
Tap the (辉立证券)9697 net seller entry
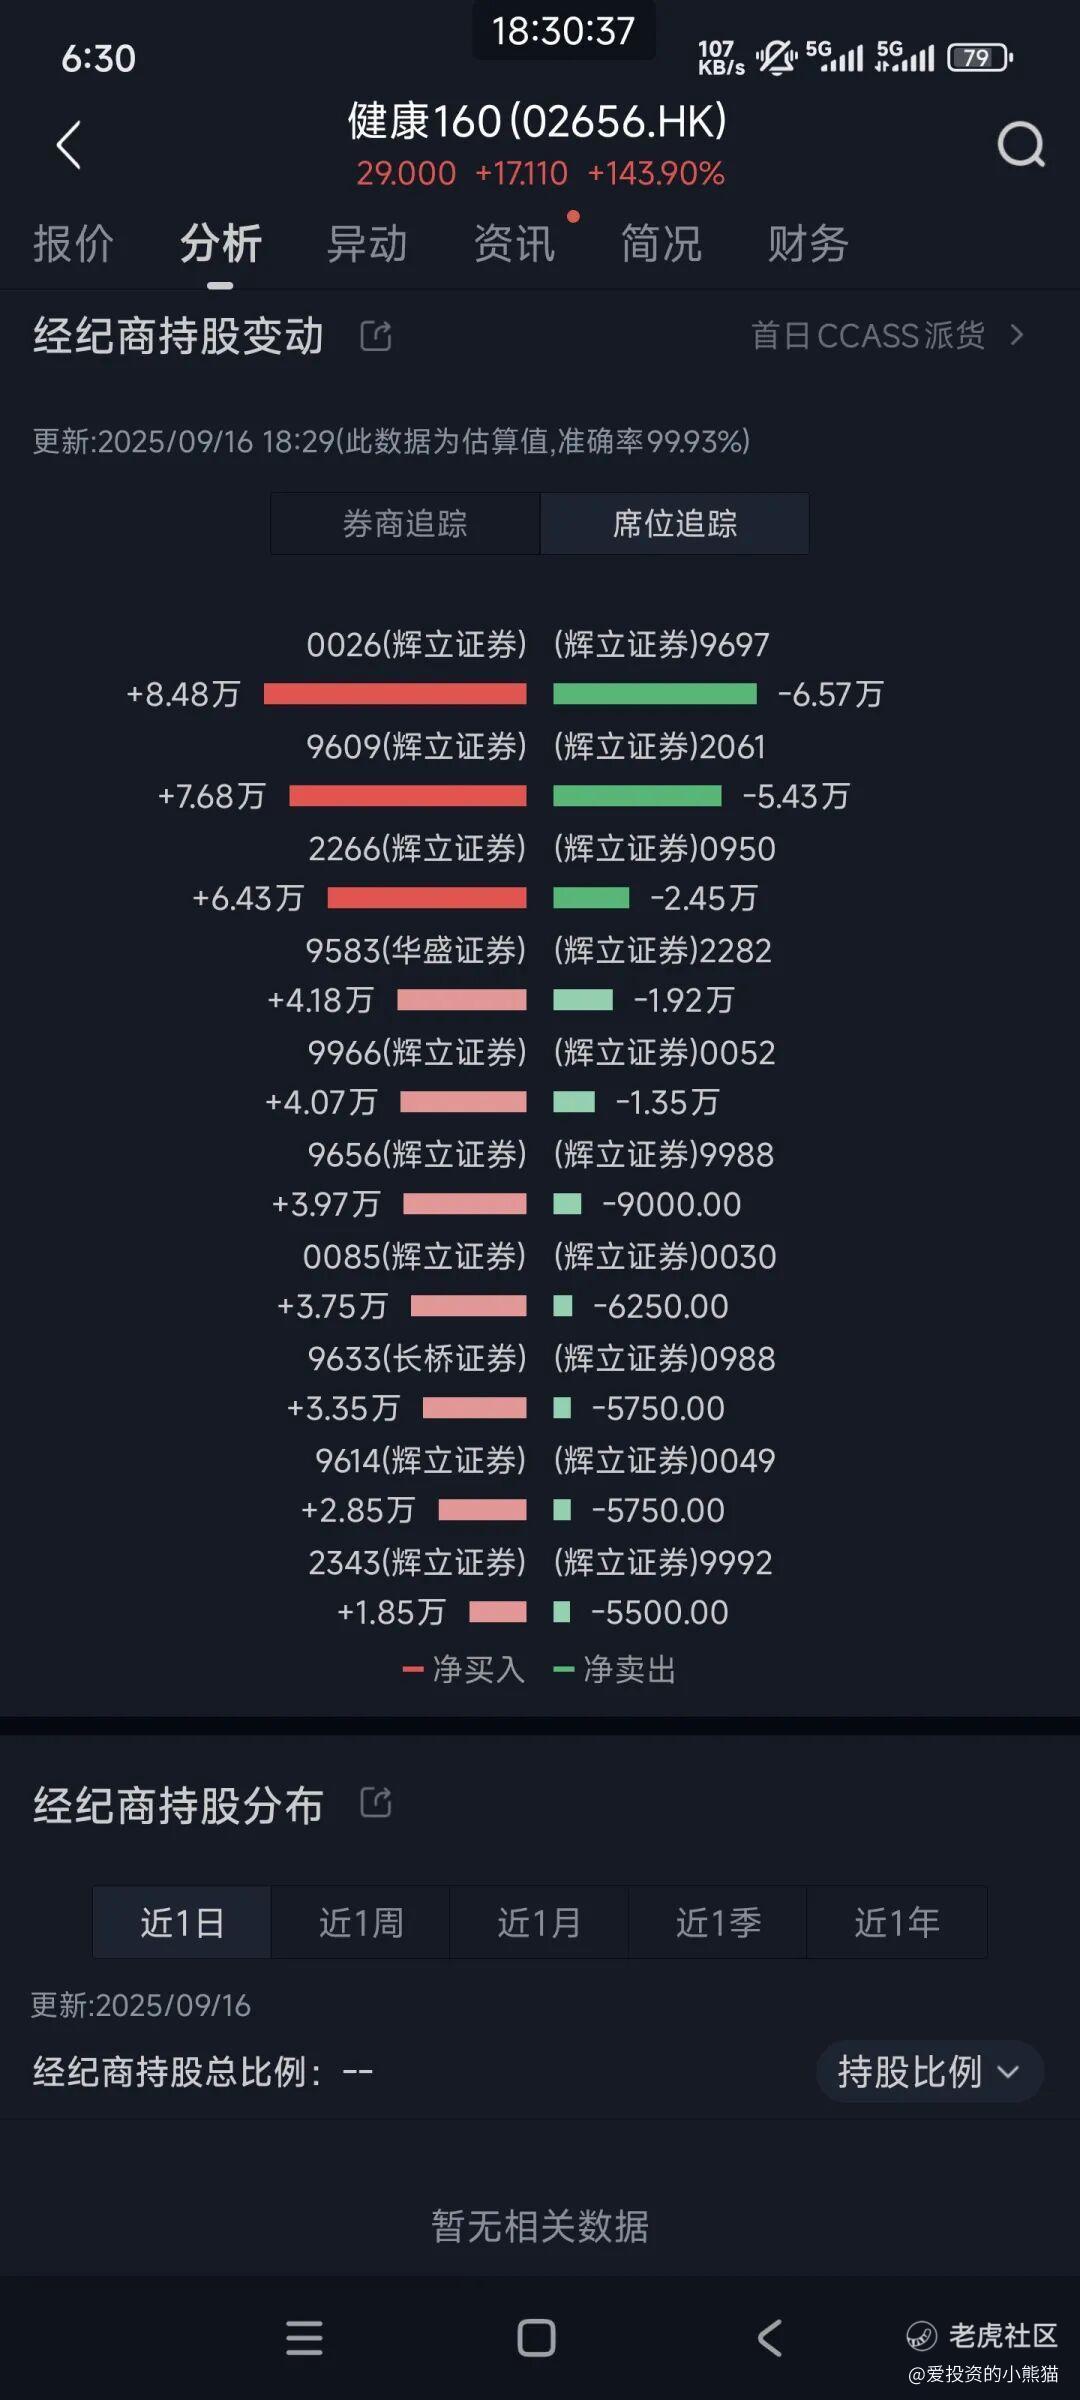[x=662, y=645]
